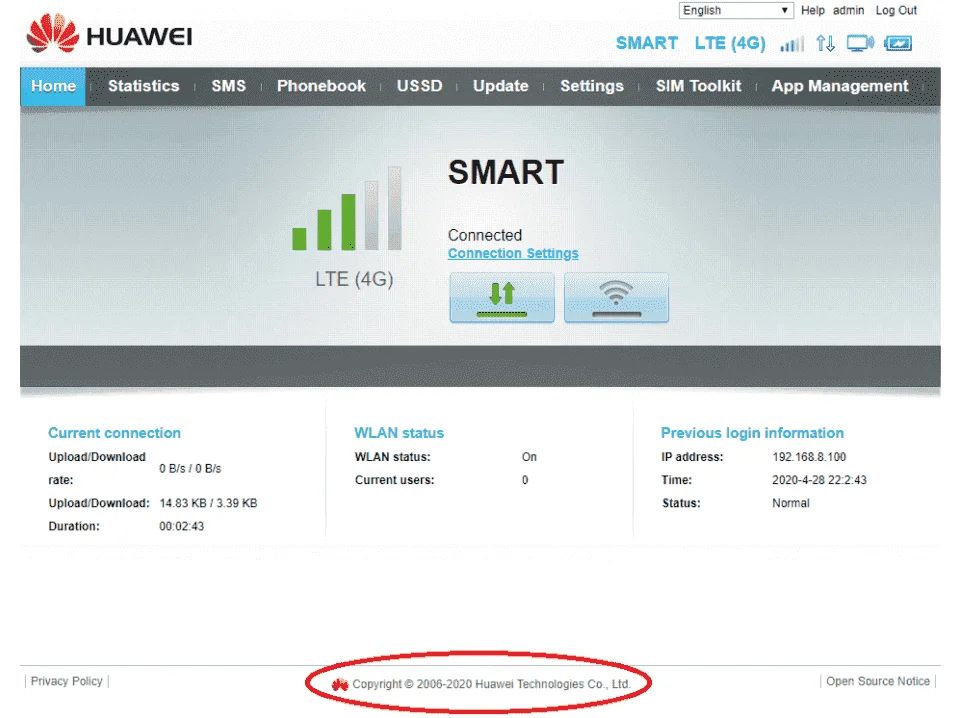Click the Current connection heading
The image size is (961, 718).
click(115, 433)
